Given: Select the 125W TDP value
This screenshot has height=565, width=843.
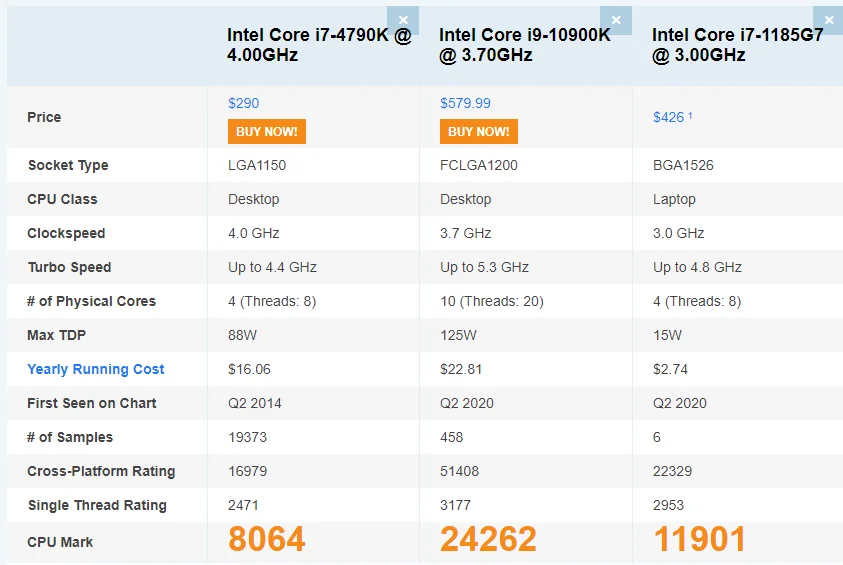Looking at the screenshot, I should click(x=458, y=335).
